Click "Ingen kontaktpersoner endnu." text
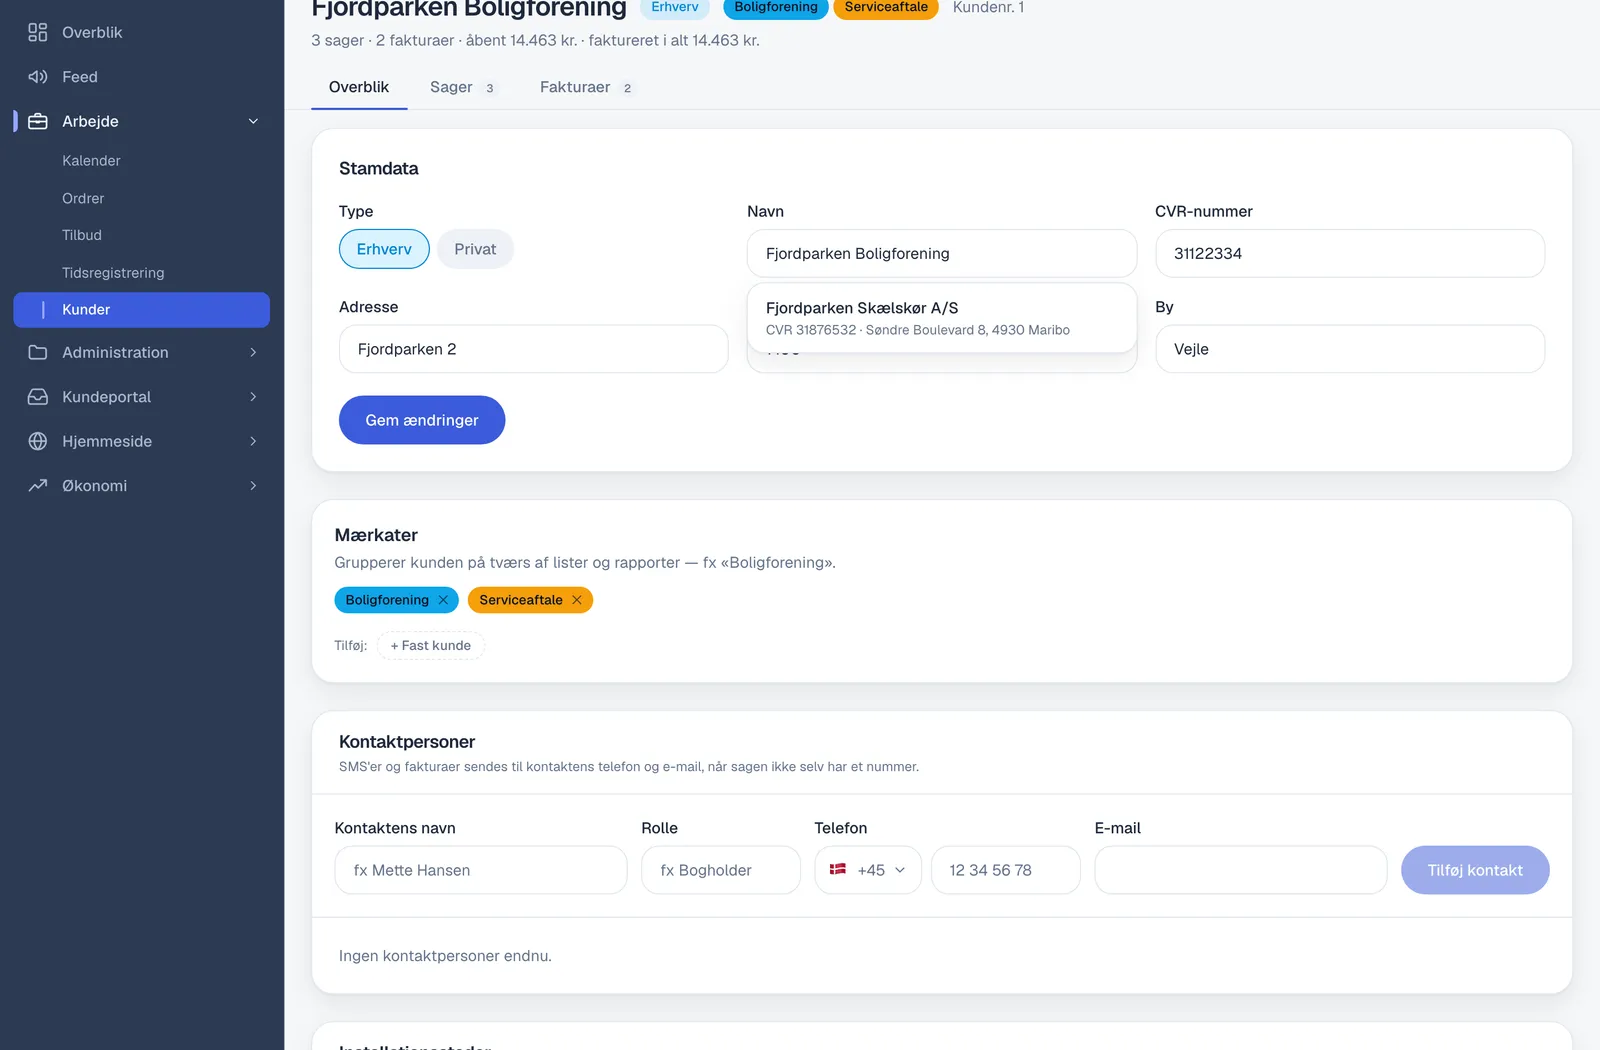Screen dimensions: 1600x1050 [x=445, y=956]
